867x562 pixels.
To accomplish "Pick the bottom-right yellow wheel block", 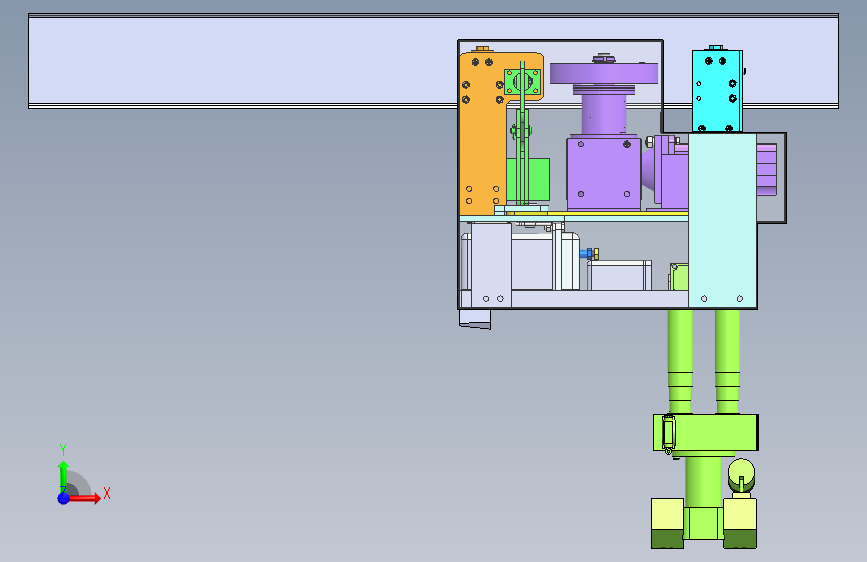I will click(x=740, y=523).
